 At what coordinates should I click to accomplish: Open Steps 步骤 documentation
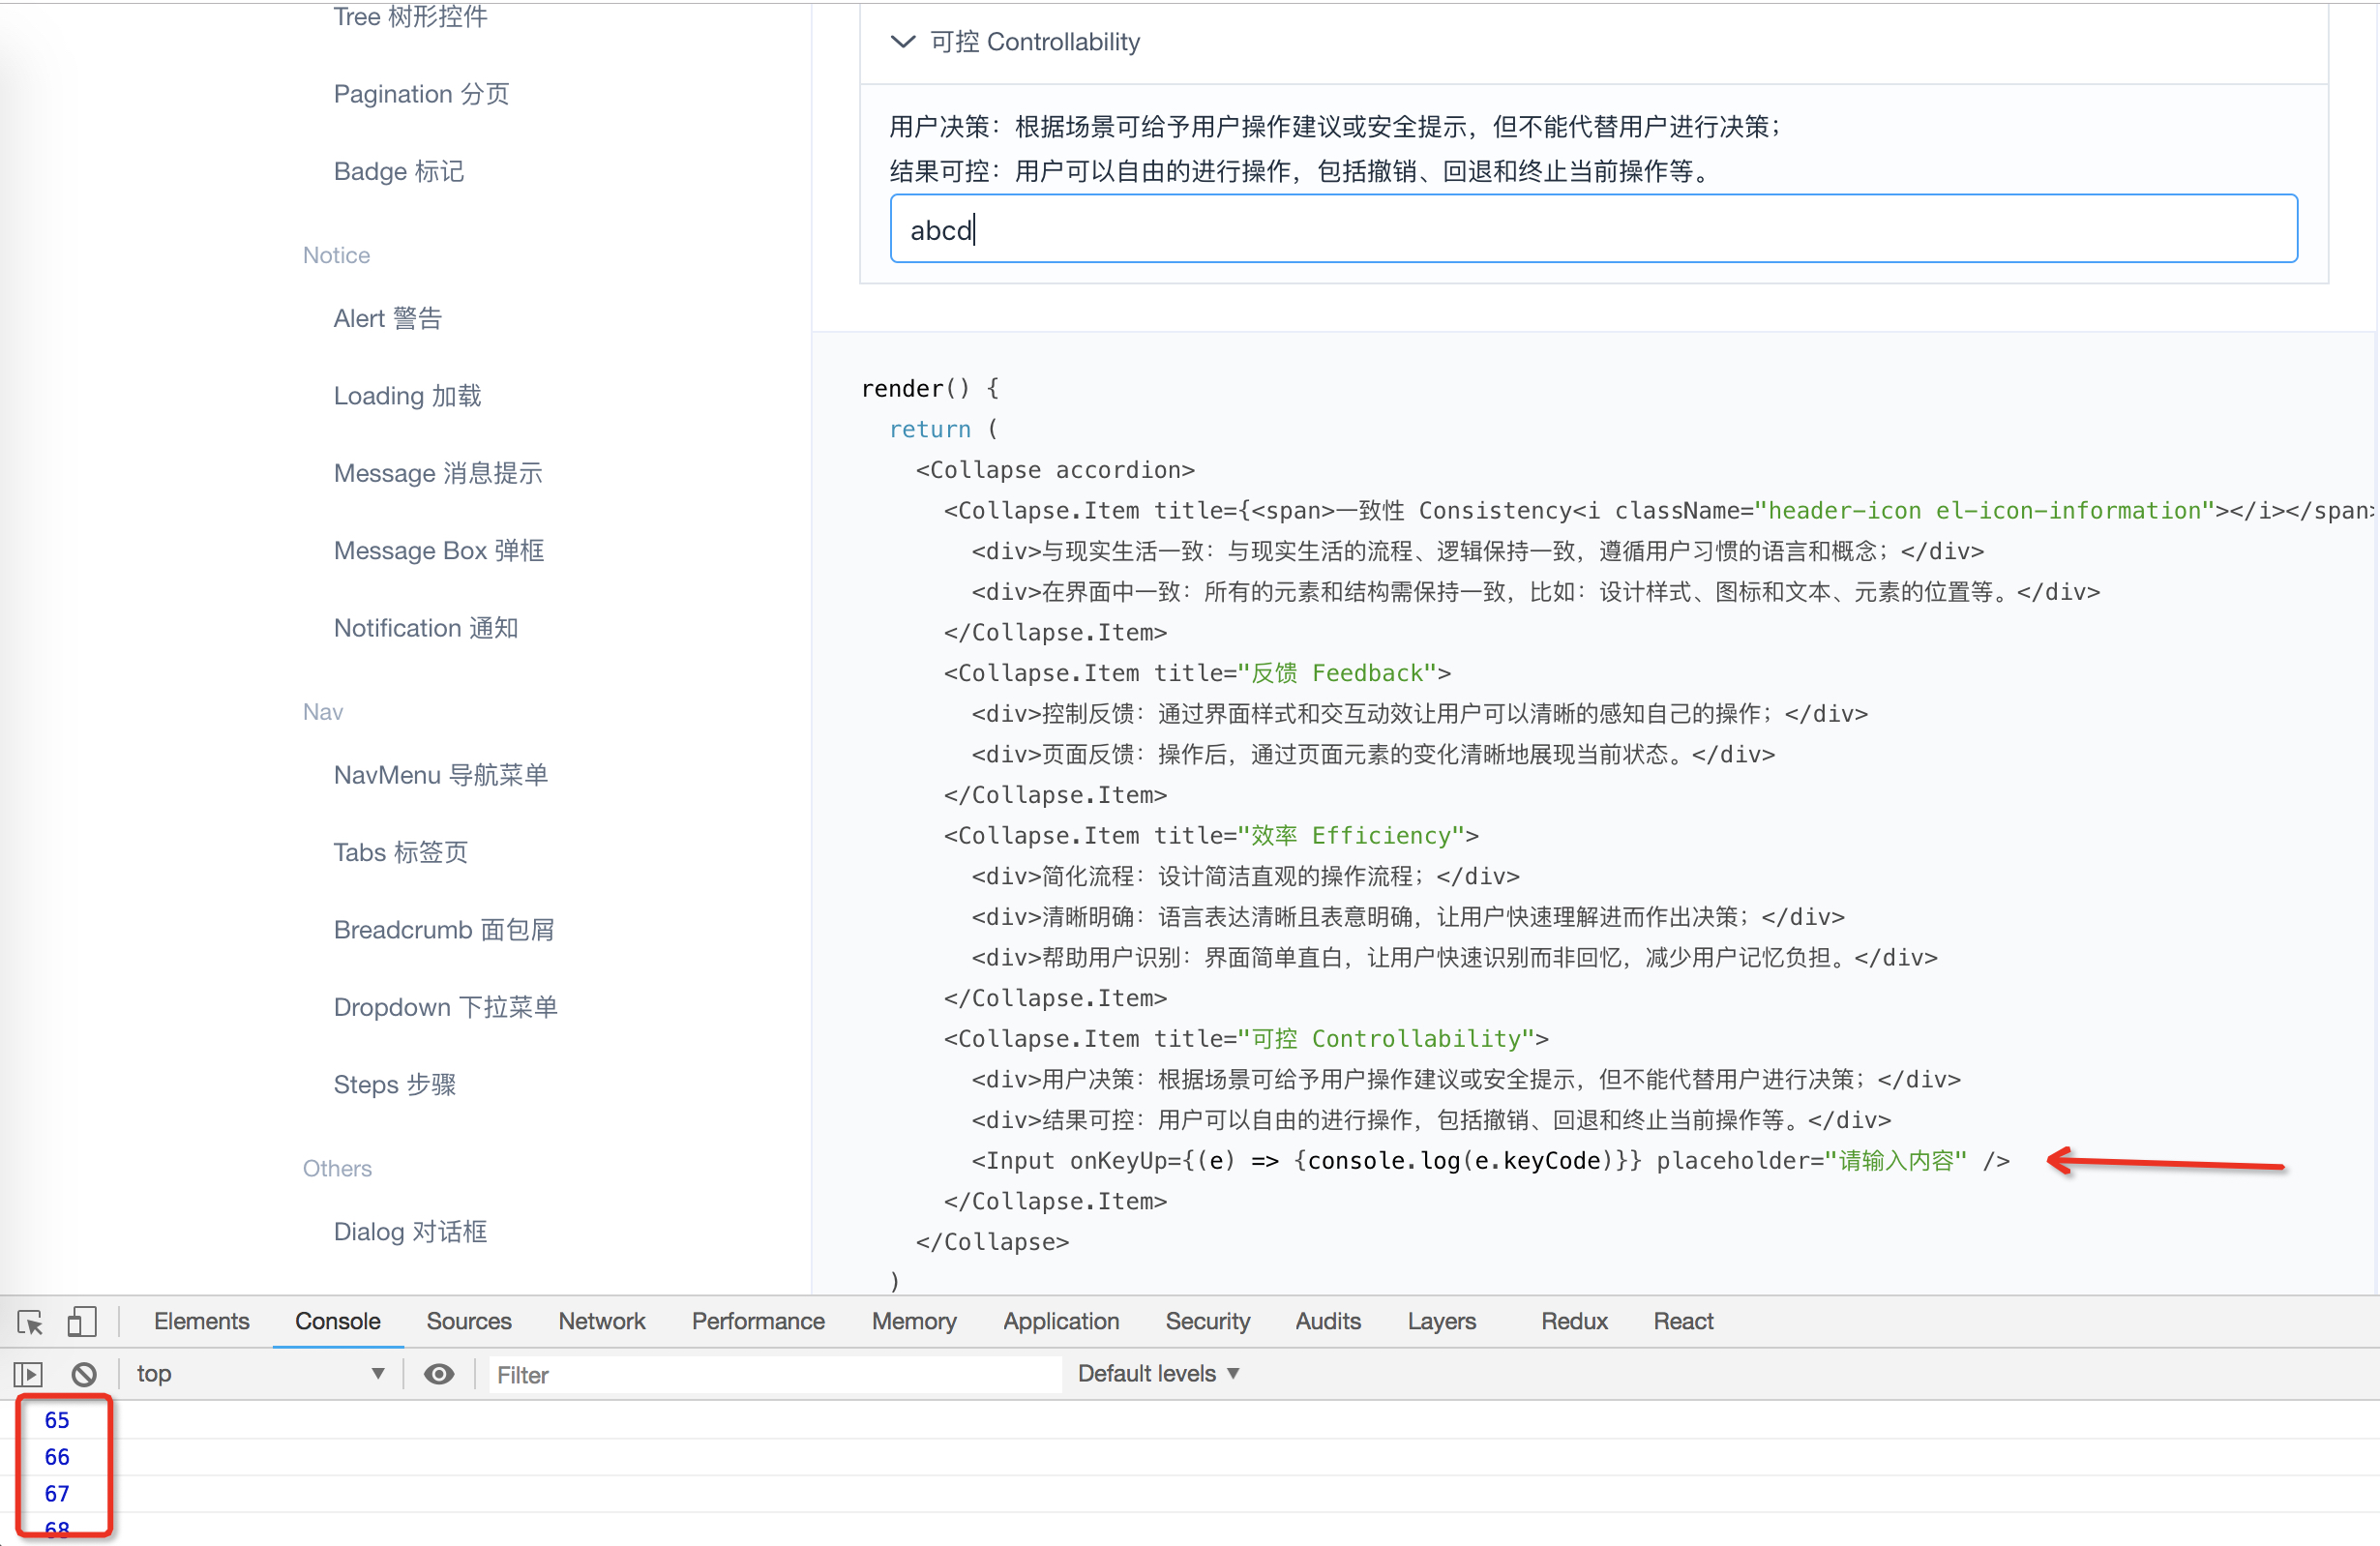coord(394,1084)
